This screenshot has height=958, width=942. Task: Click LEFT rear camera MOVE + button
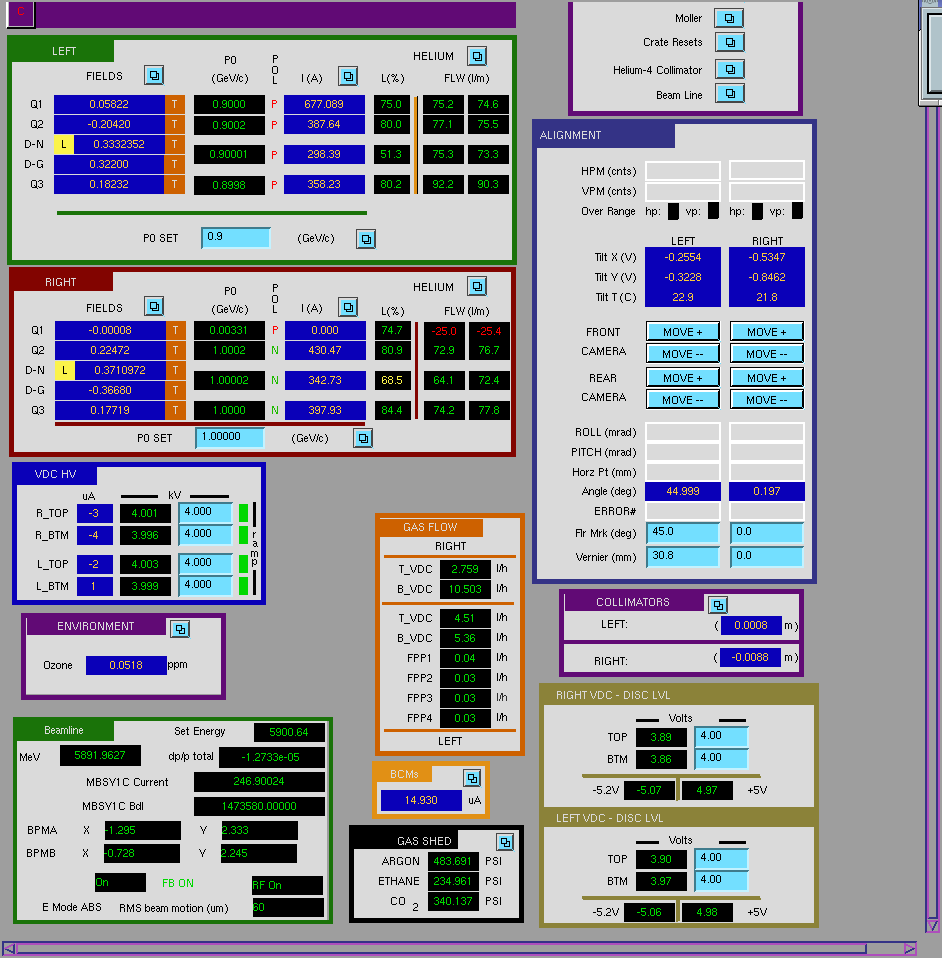(683, 378)
